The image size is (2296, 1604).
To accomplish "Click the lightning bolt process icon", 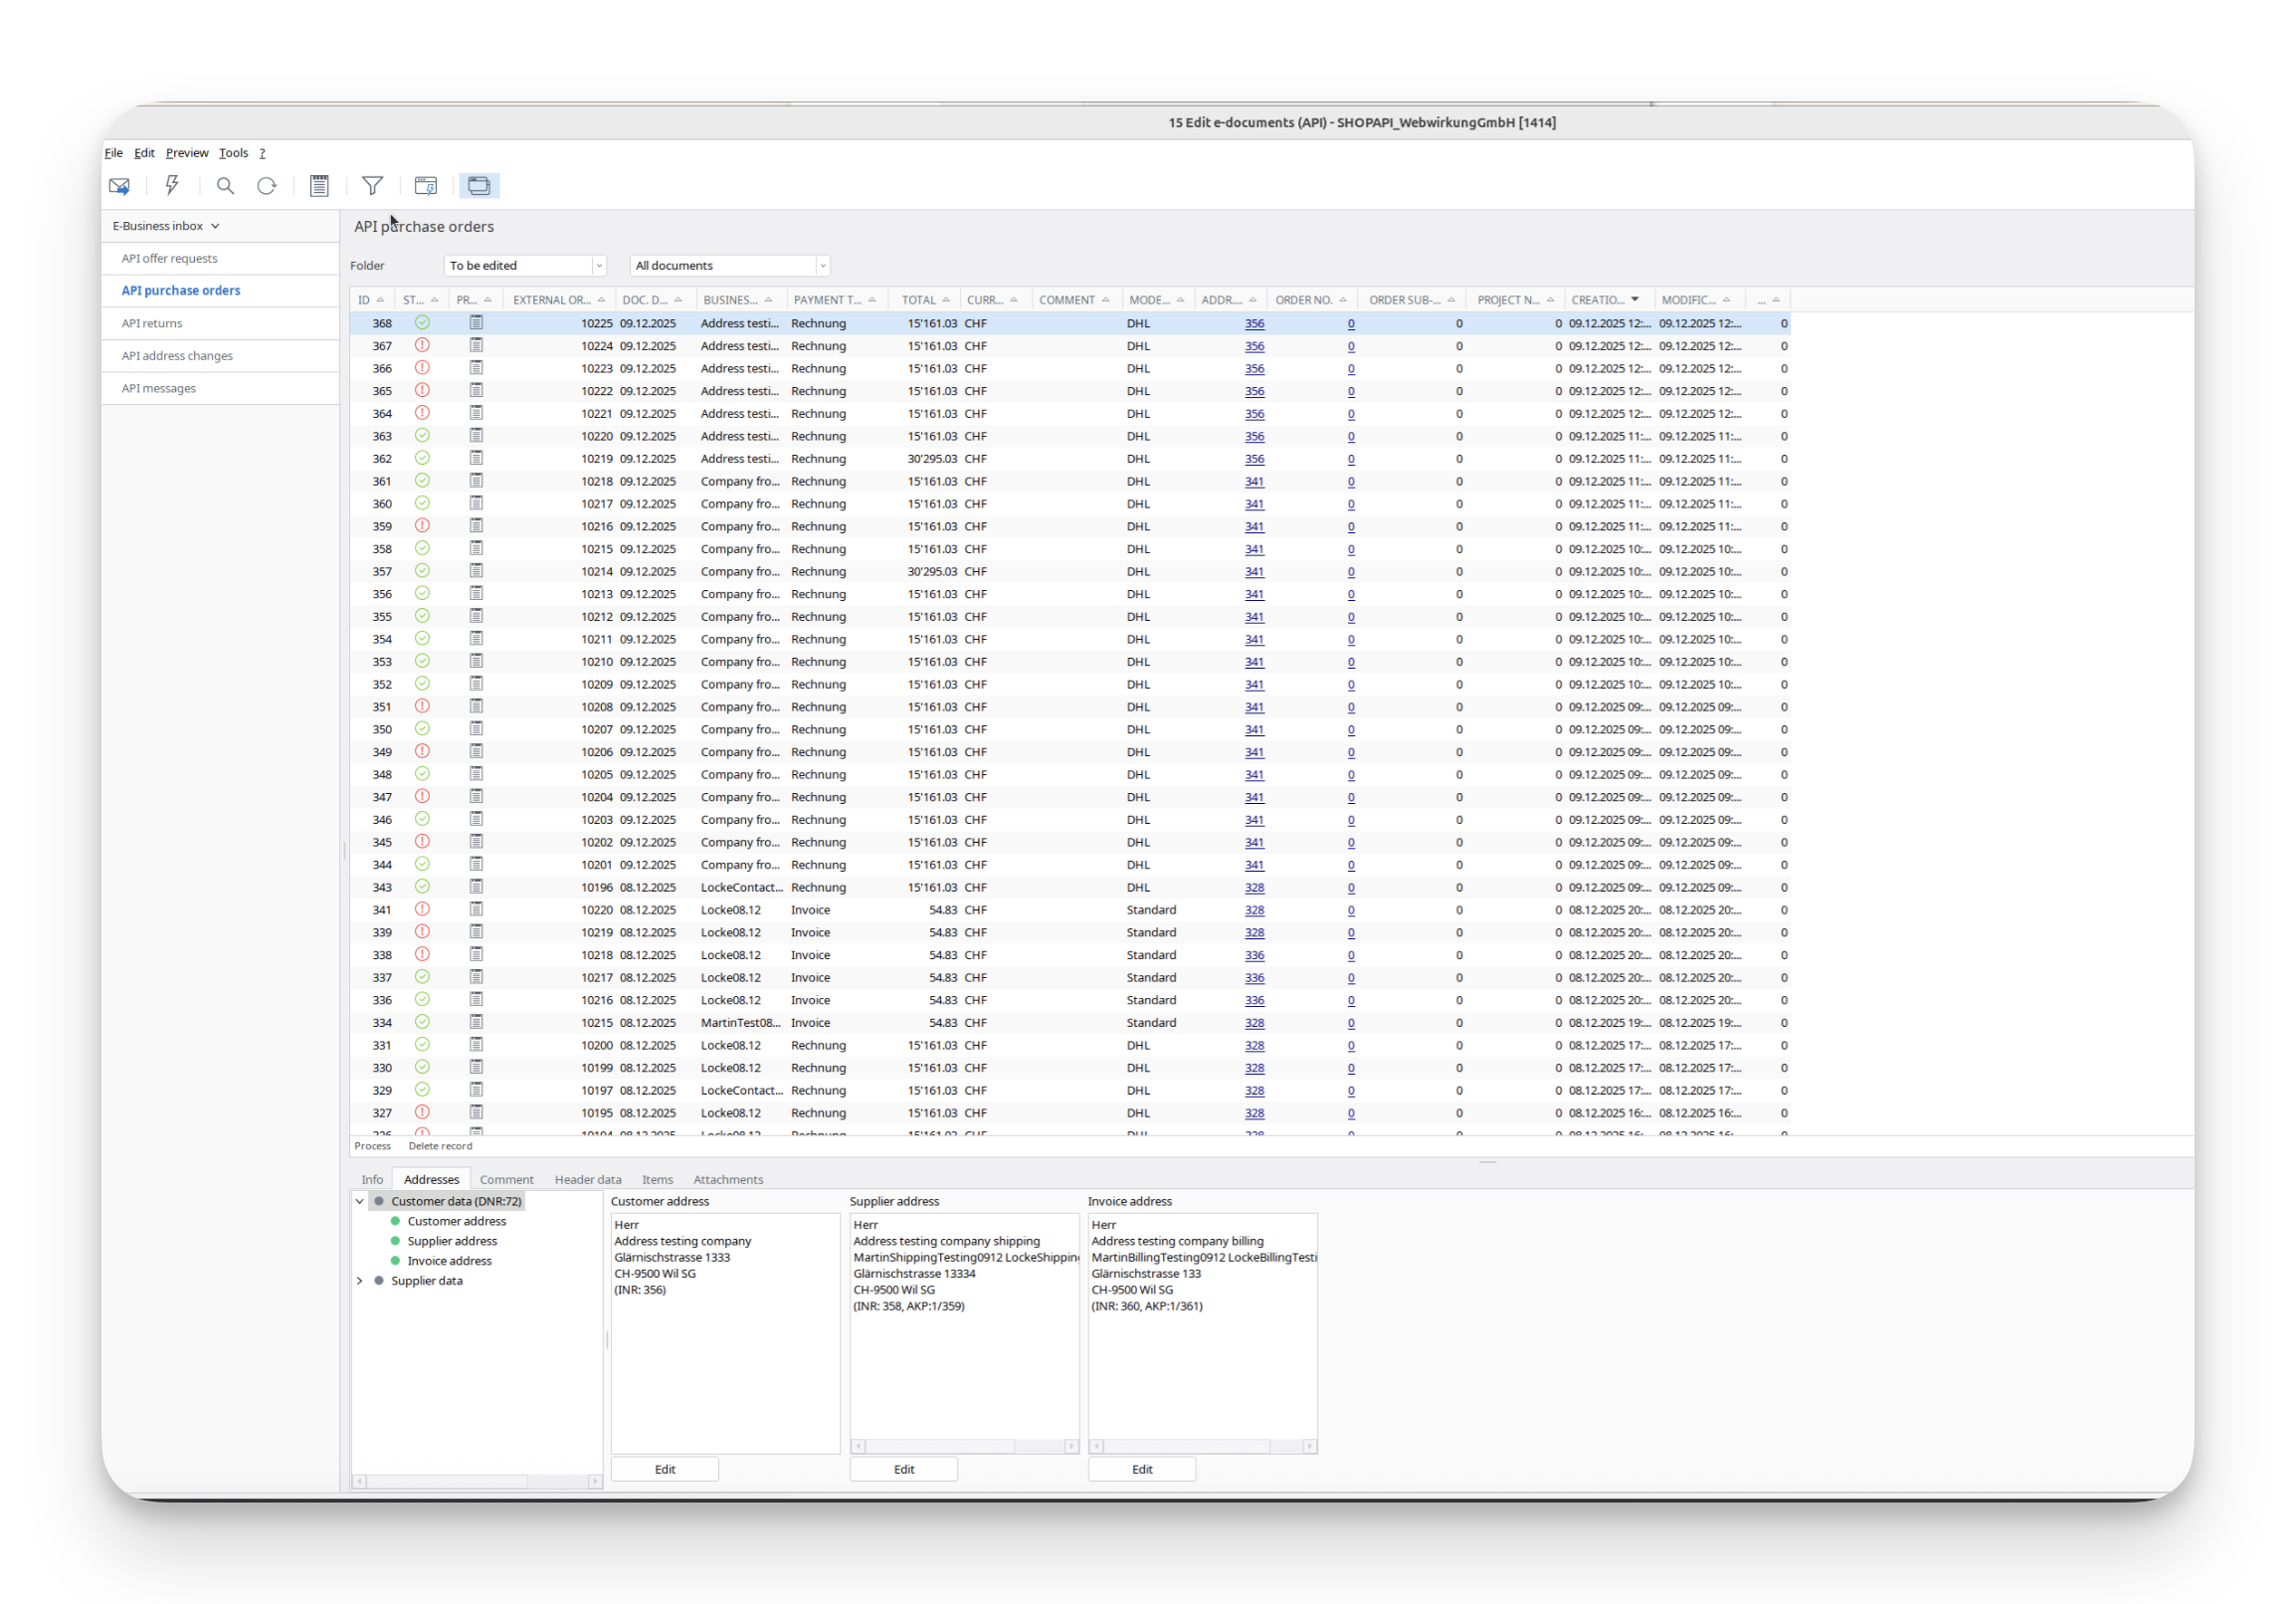I will pos(172,186).
